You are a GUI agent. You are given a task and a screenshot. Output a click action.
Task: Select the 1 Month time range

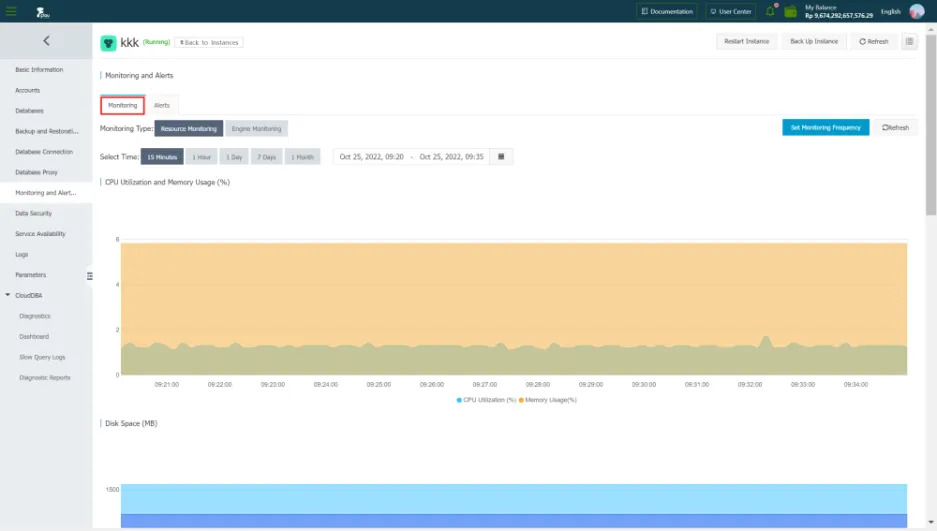tap(302, 157)
